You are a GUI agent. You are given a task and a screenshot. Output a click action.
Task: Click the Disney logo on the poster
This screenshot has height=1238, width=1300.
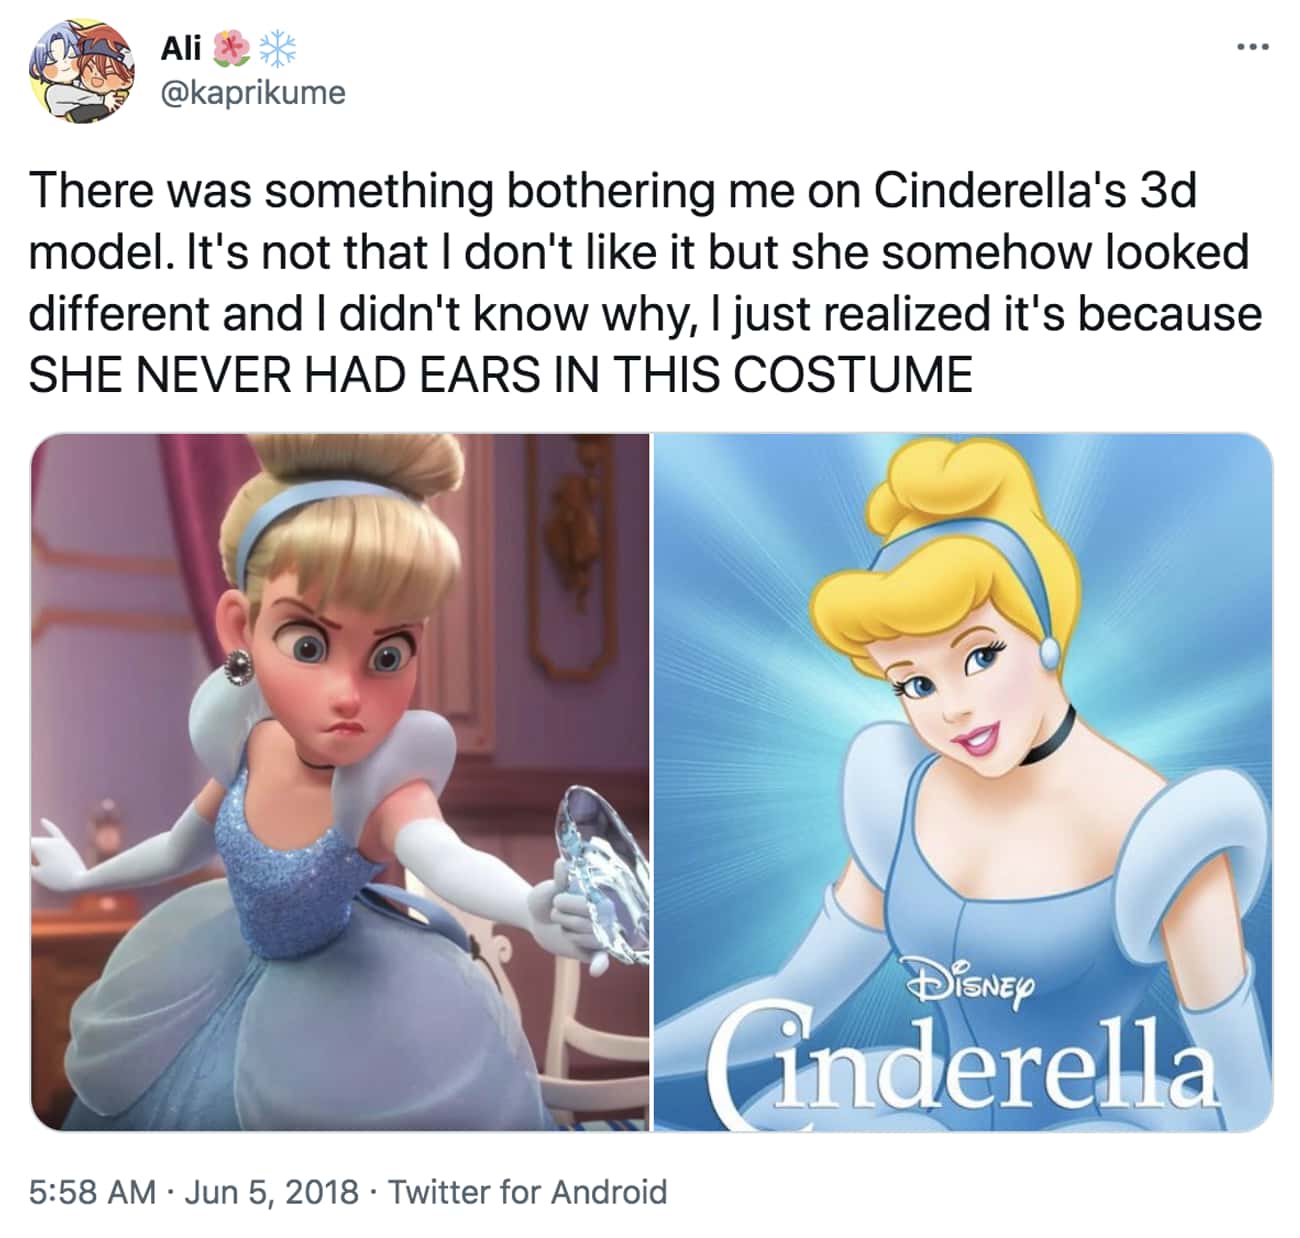point(968,975)
